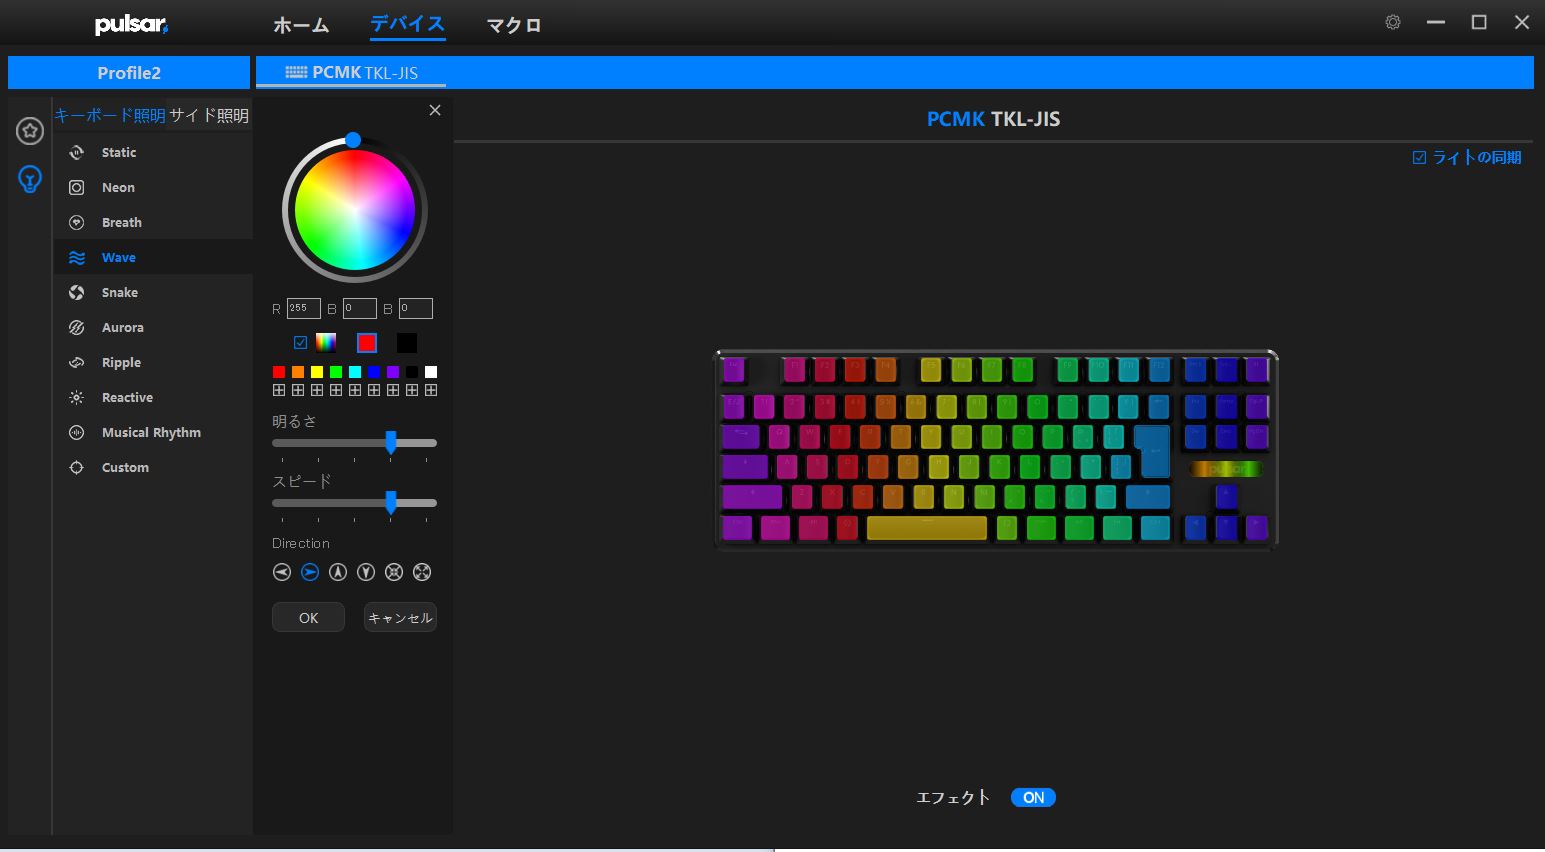Pick the cyan preset swatch
The width and height of the screenshot is (1545, 852).
click(355, 372)
